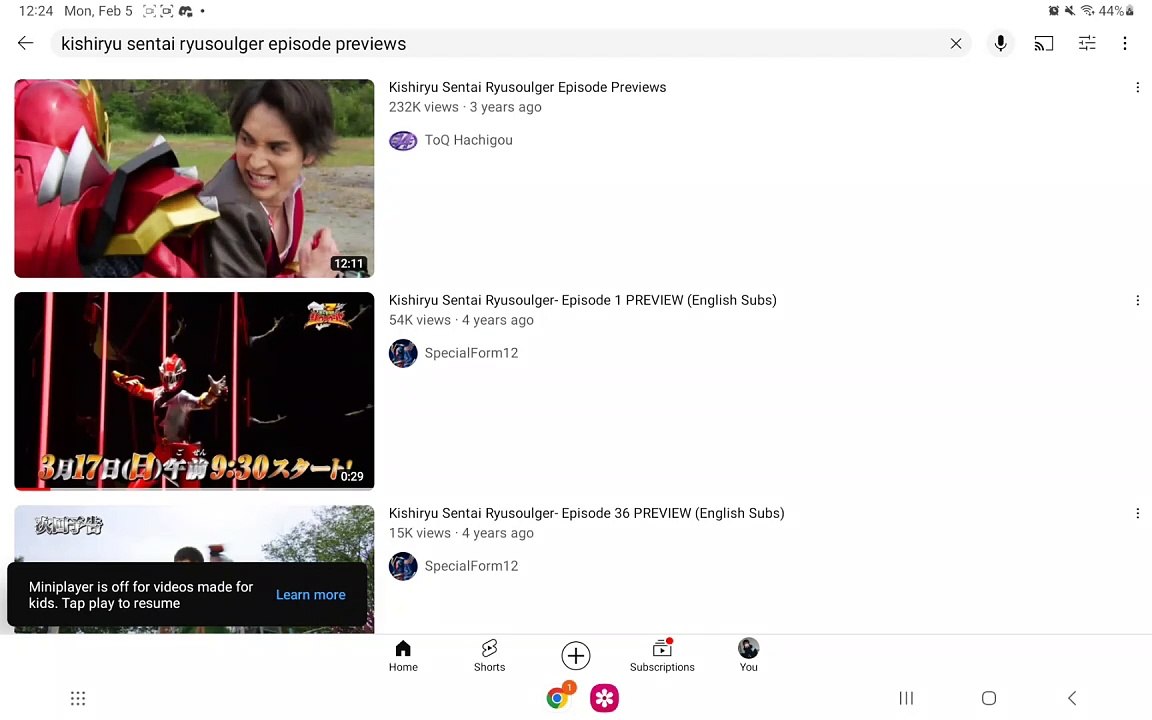Play the Episode 1 PREVIEW thumbnail
The image size is (1152, 720).
tap(194, 391)
